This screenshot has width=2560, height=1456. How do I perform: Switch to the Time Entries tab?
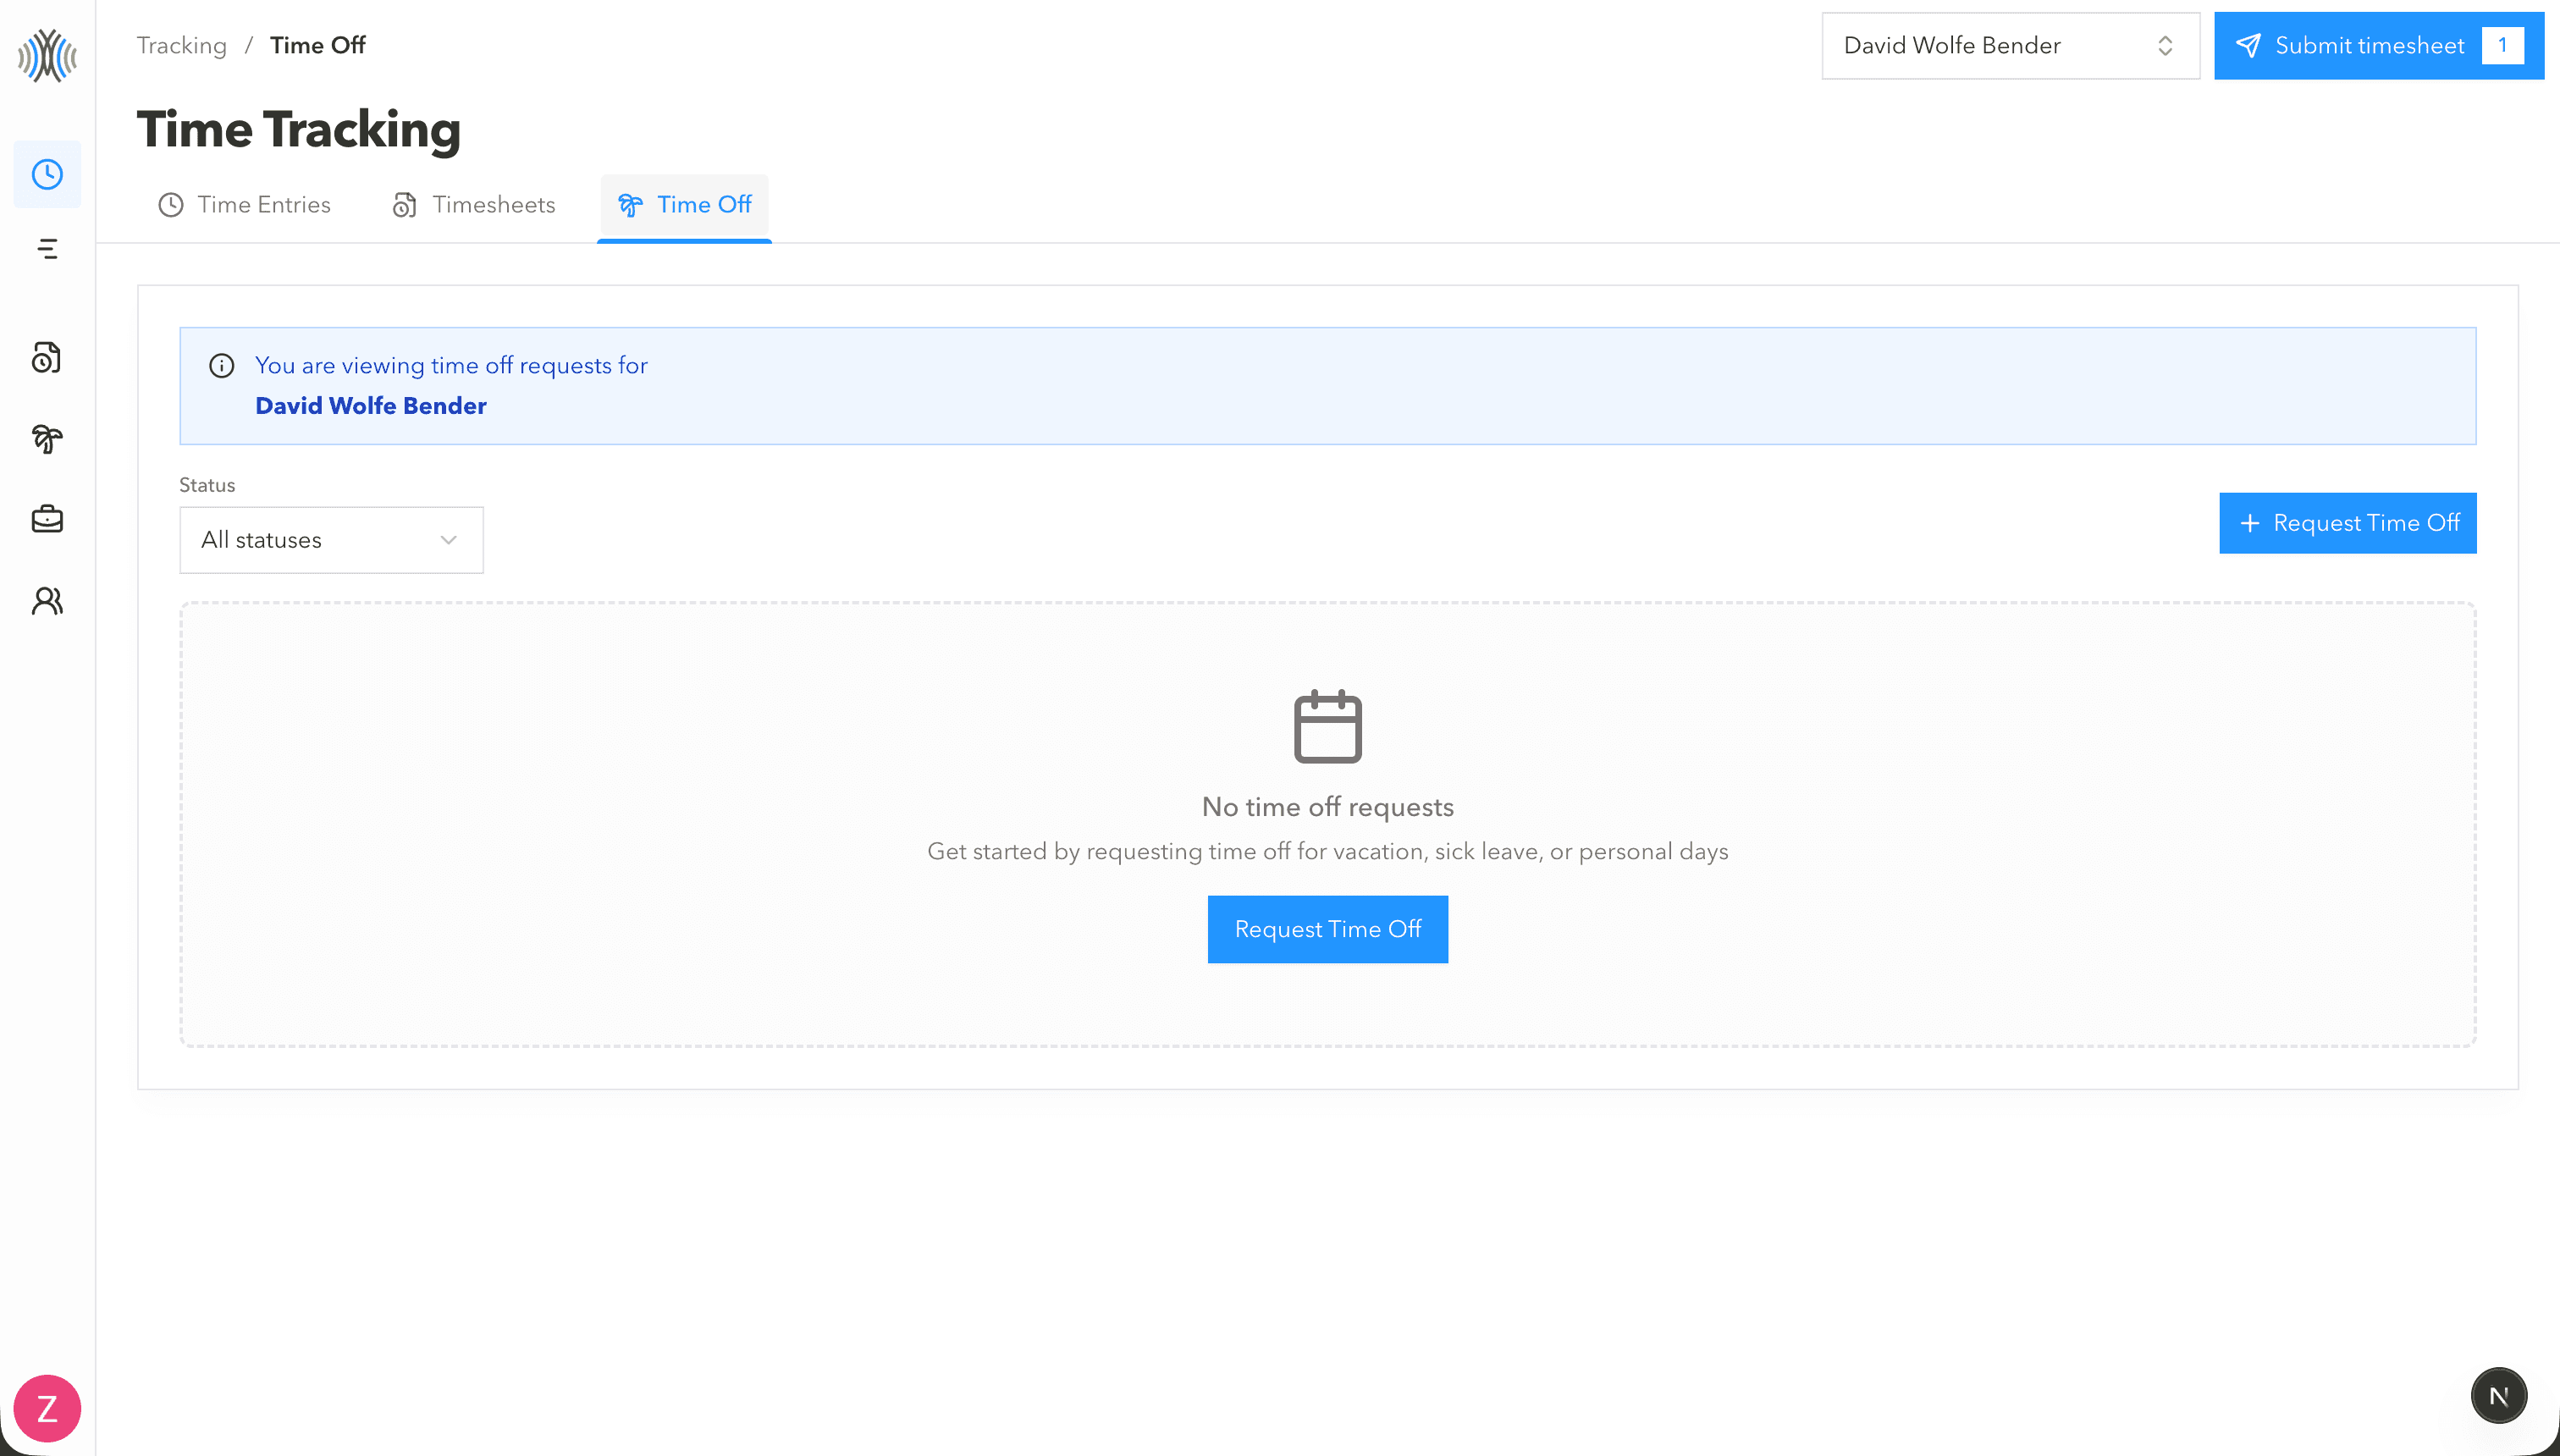pyautogui.click(x=244, y=204)
